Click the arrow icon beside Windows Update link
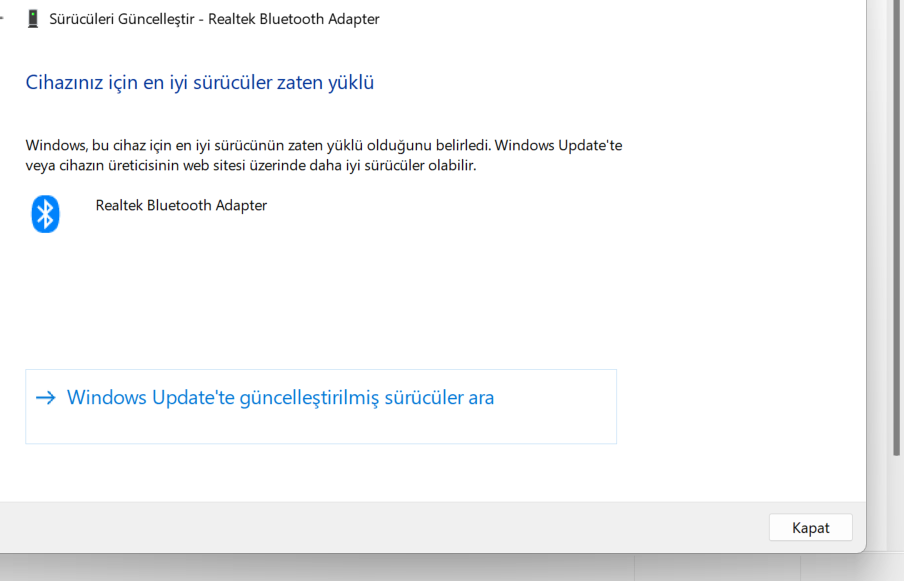Image resolution: width=904 pixels, height=581 pixels. (x=46, y=398)
